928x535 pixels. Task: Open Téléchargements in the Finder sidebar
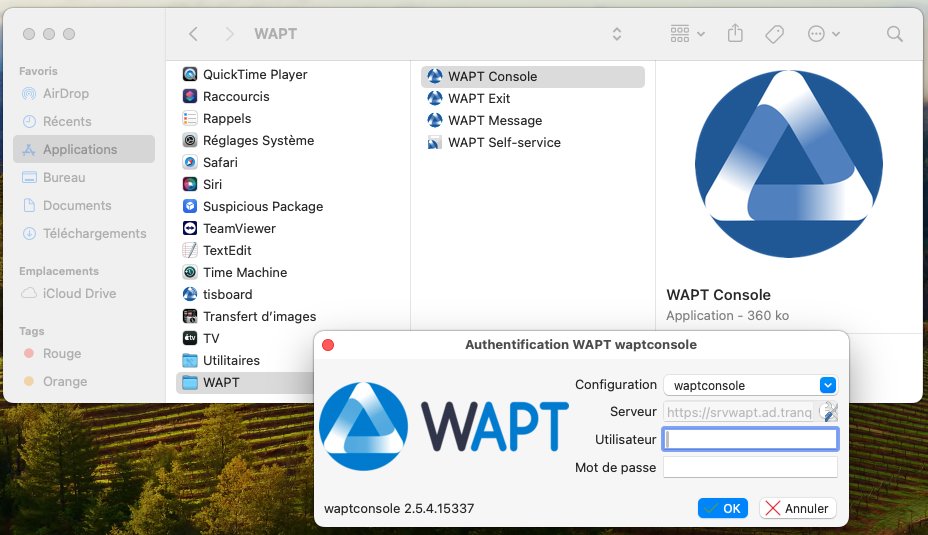tap(83, 233)
